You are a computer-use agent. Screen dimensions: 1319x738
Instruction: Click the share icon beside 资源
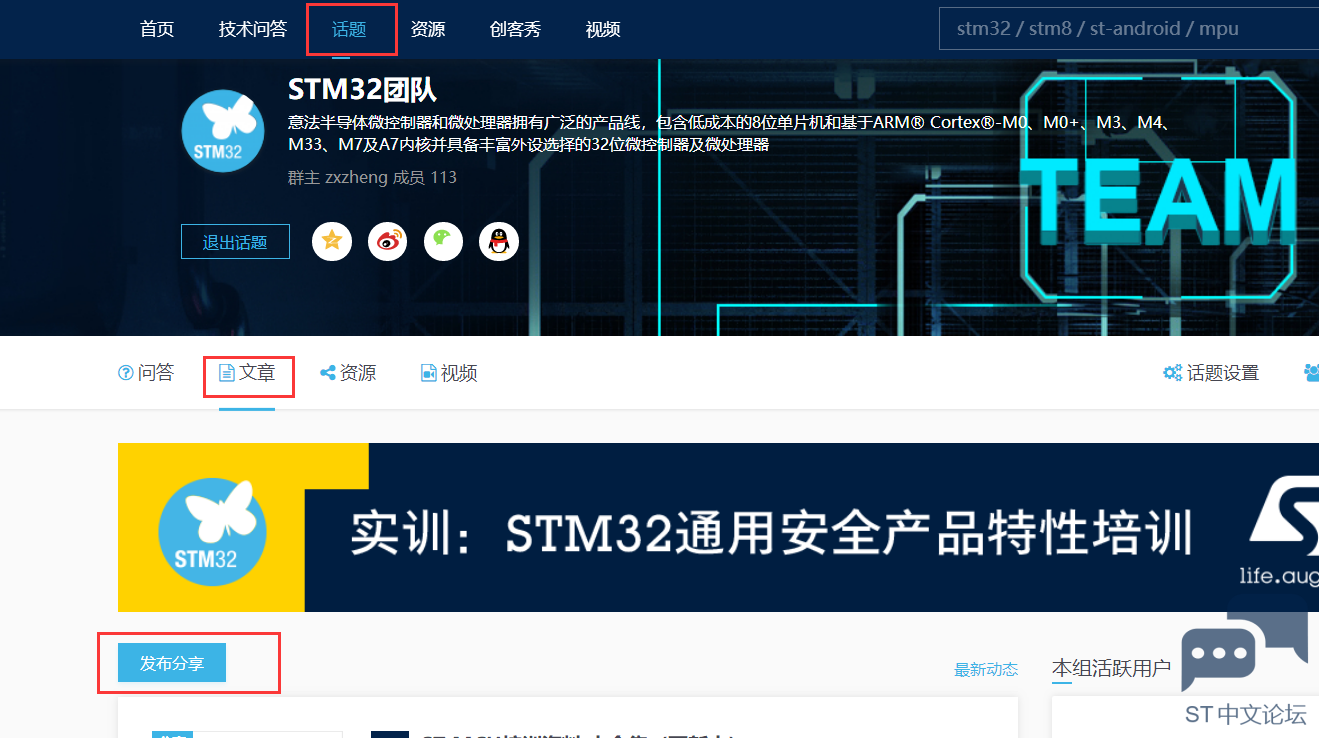pos(327,373)
